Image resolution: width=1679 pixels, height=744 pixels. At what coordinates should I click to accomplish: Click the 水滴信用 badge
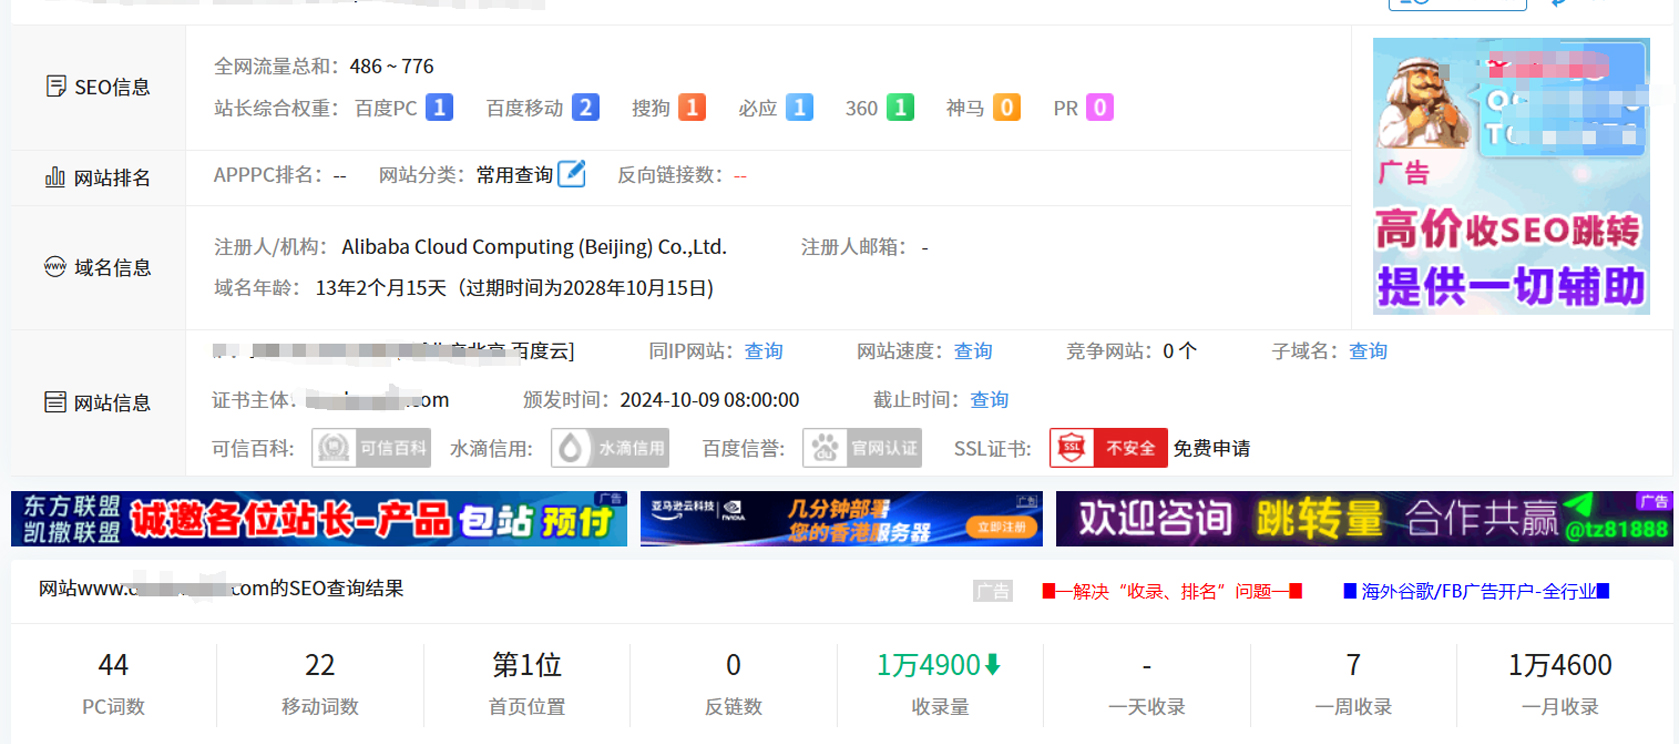coord(610,448)
